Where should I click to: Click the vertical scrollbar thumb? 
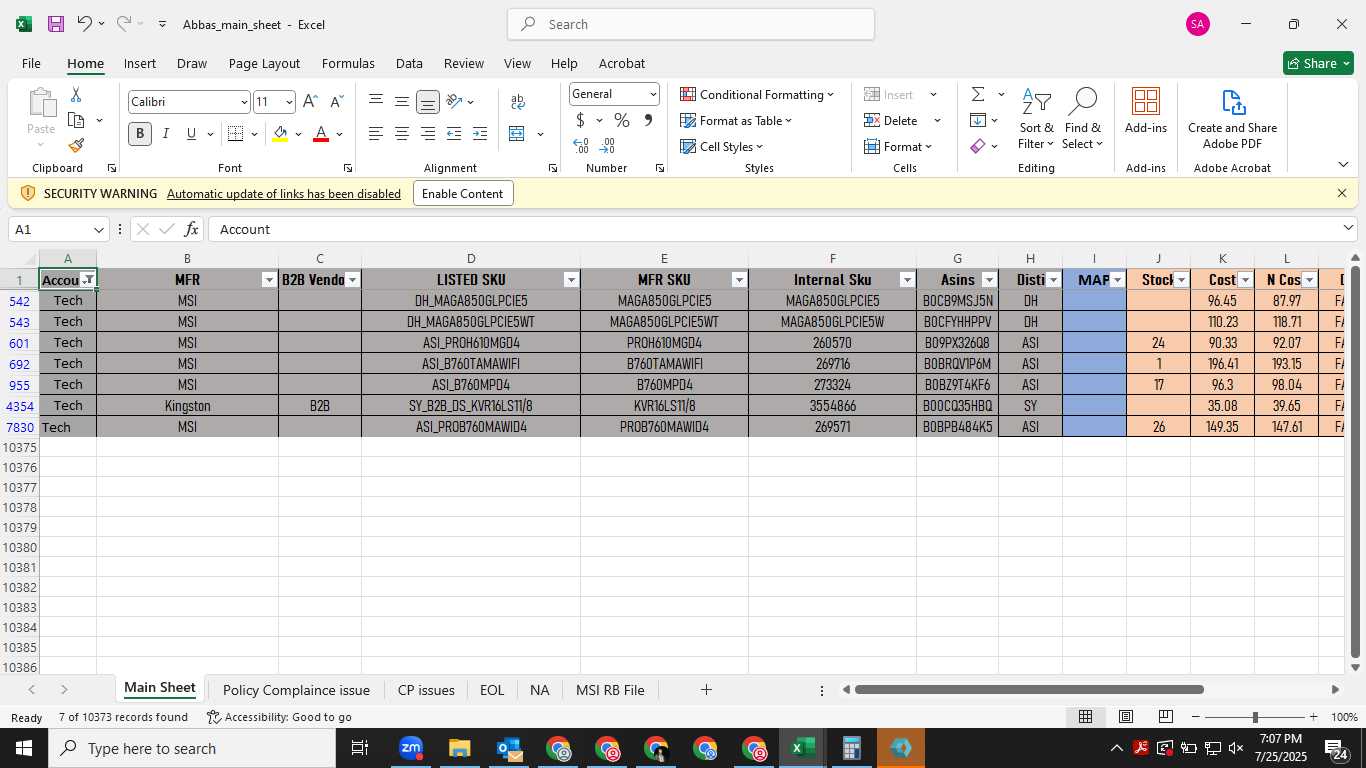[1355, 463]
